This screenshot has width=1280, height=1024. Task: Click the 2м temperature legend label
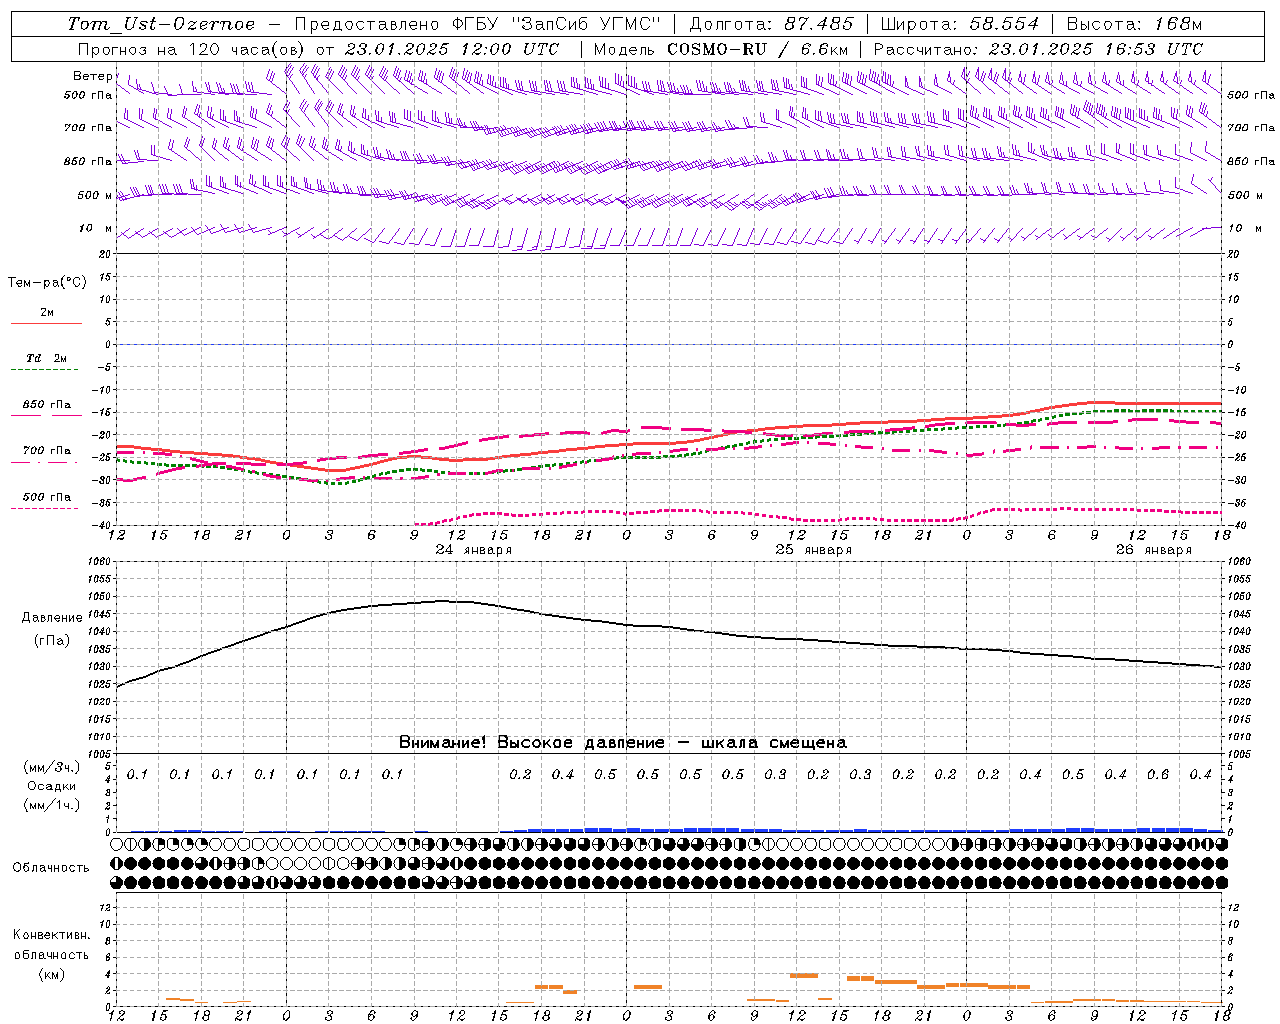pyautogui.click(x=47, y=312)
